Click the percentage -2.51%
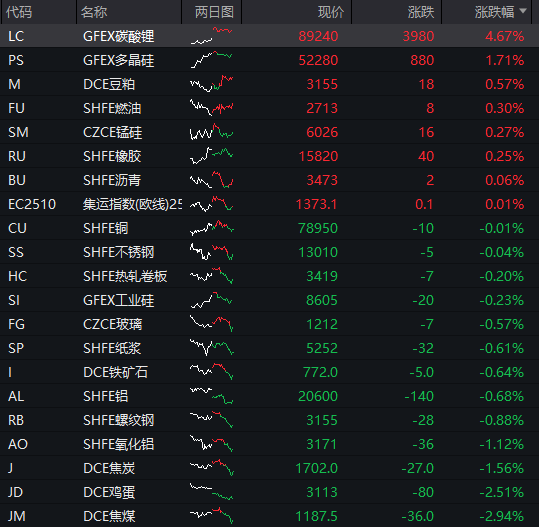 502,492
